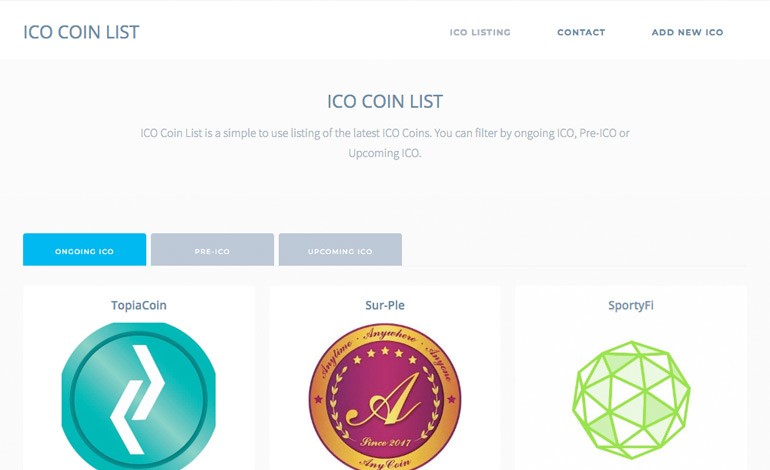Select the Ongoing ICO tab
Screen dimensions: 770x470
coord(84,249)
